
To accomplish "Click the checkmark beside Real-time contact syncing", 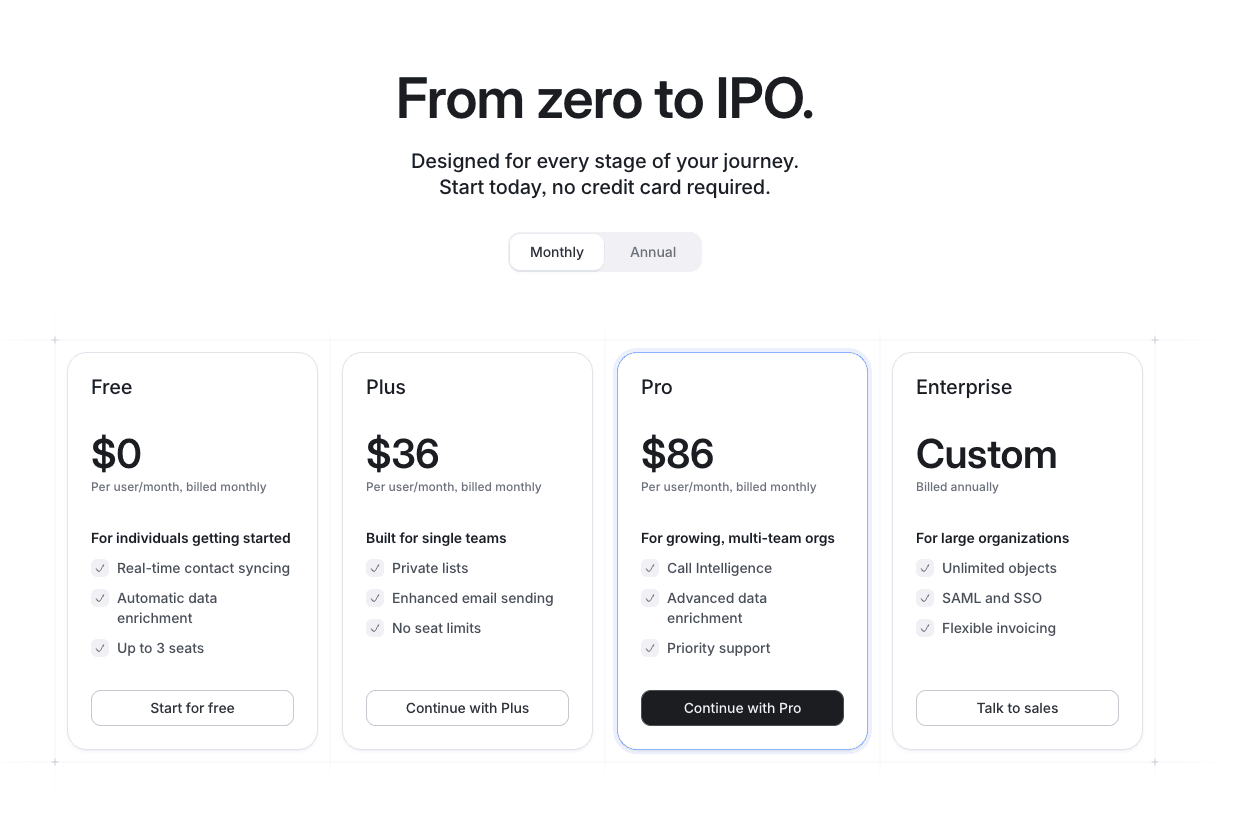I will click(x=100, y=568).
